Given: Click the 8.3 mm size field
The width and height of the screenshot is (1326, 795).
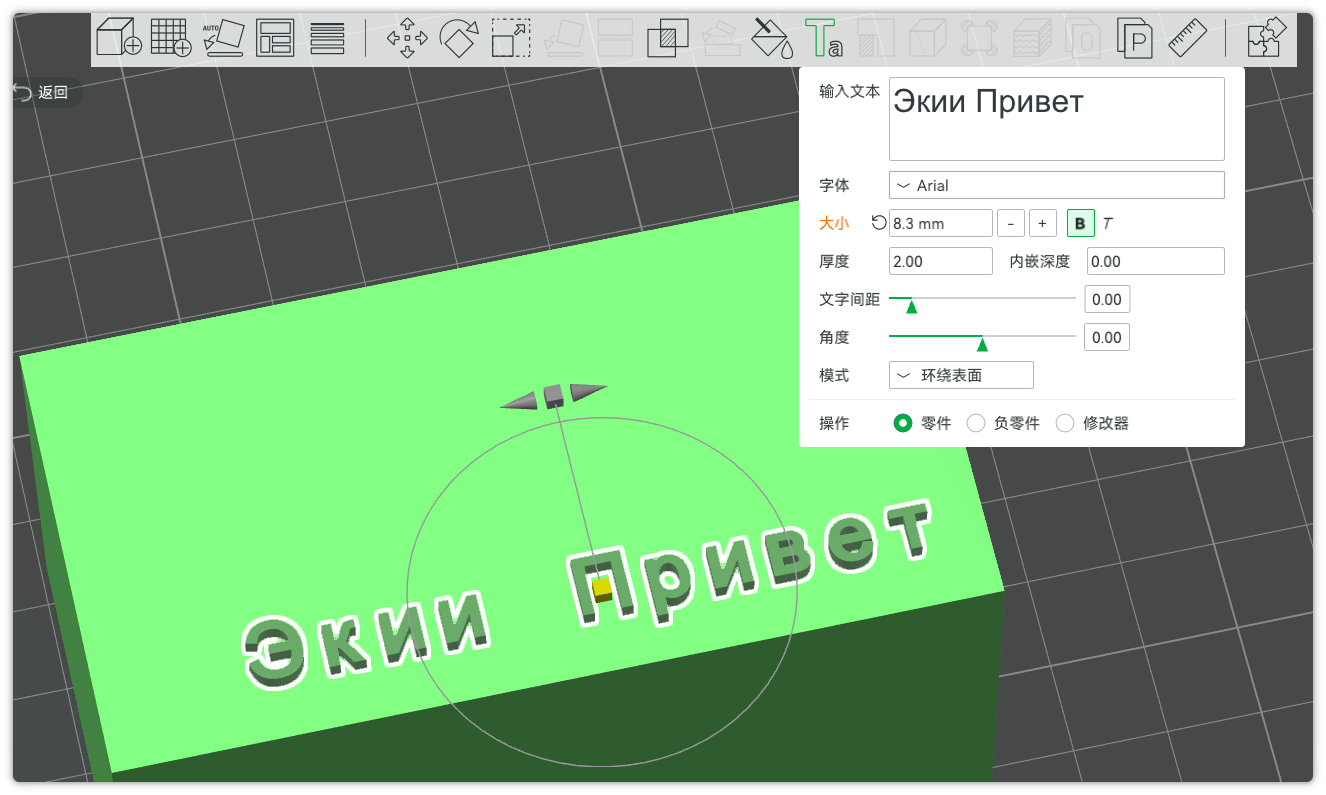Looking at the screenshot, I should tap(940, 223).
